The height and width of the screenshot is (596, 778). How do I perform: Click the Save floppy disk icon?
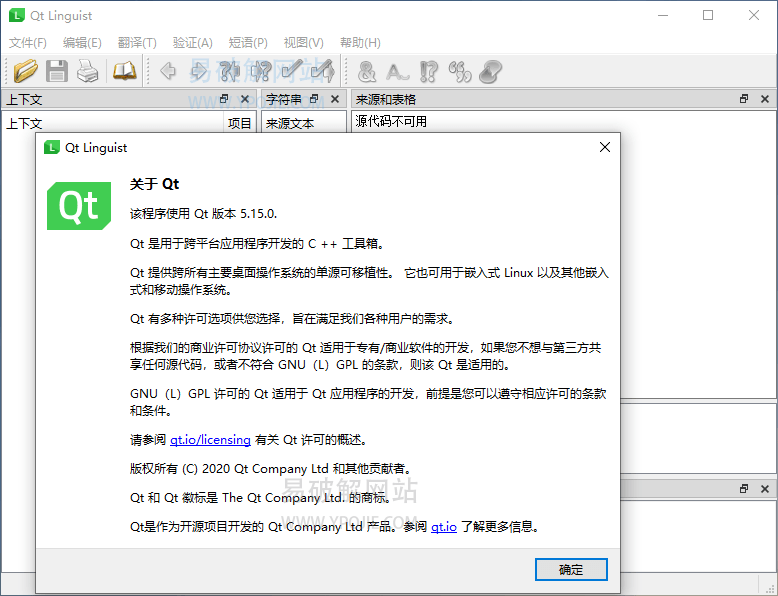point(57,71)
